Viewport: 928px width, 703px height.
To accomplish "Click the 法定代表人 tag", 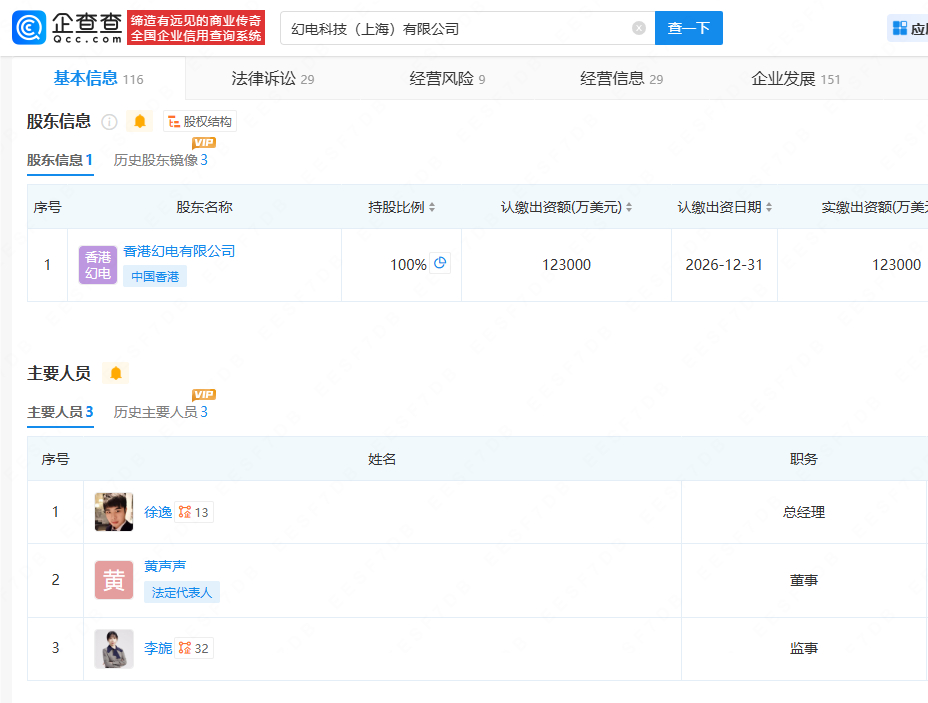I will [x=182, y=592].
